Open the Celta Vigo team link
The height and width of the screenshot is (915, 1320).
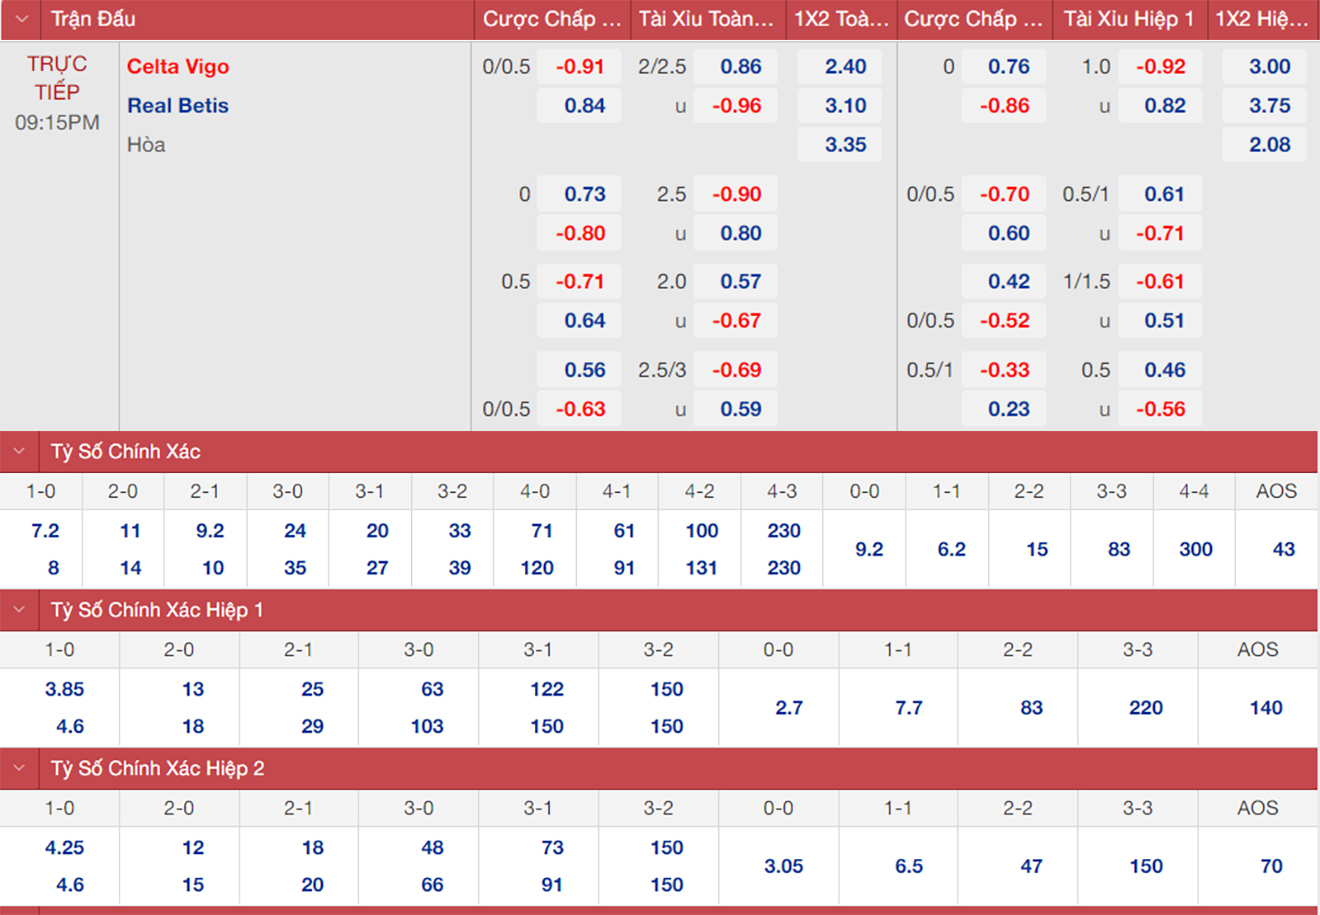pos(178,67)
